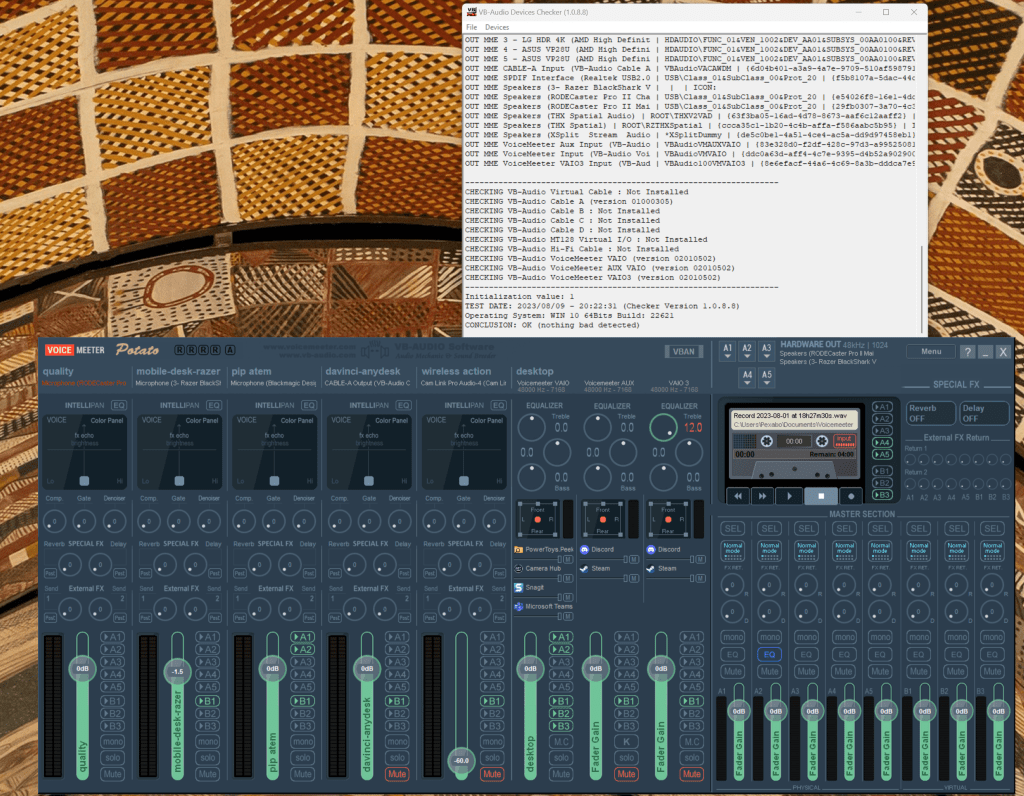1024x796 pixels.
Task: Click the K button on Voicemeeter AUX strip
Action: pyautogui.click(x=626, y=742)
